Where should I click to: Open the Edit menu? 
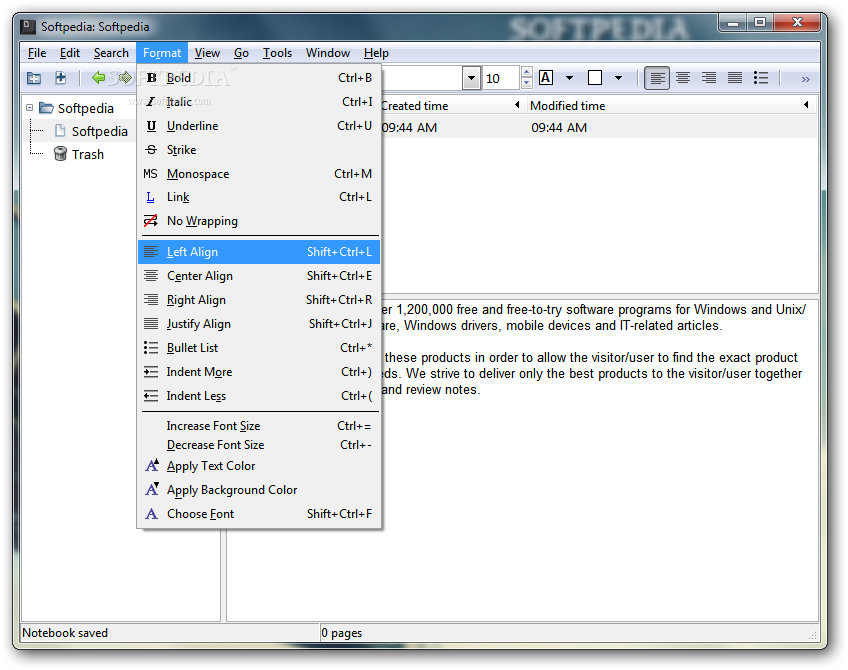(70, 53)
